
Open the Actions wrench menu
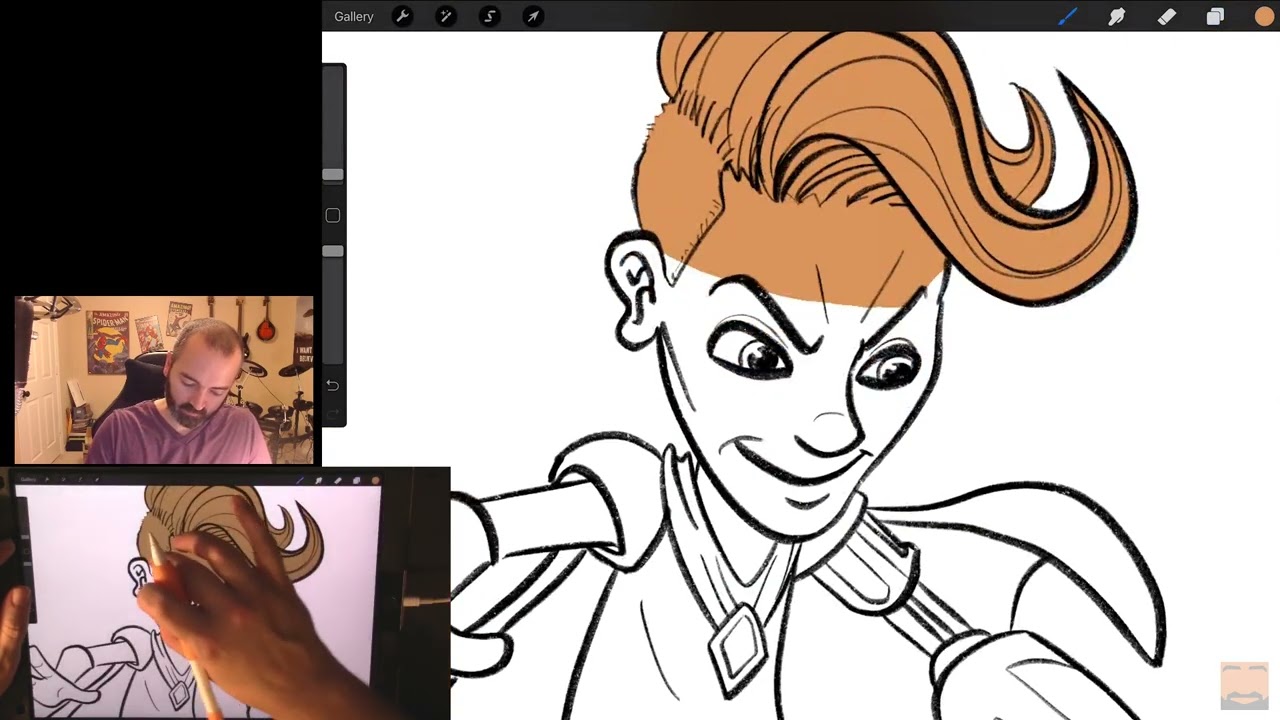coord(402,16)
